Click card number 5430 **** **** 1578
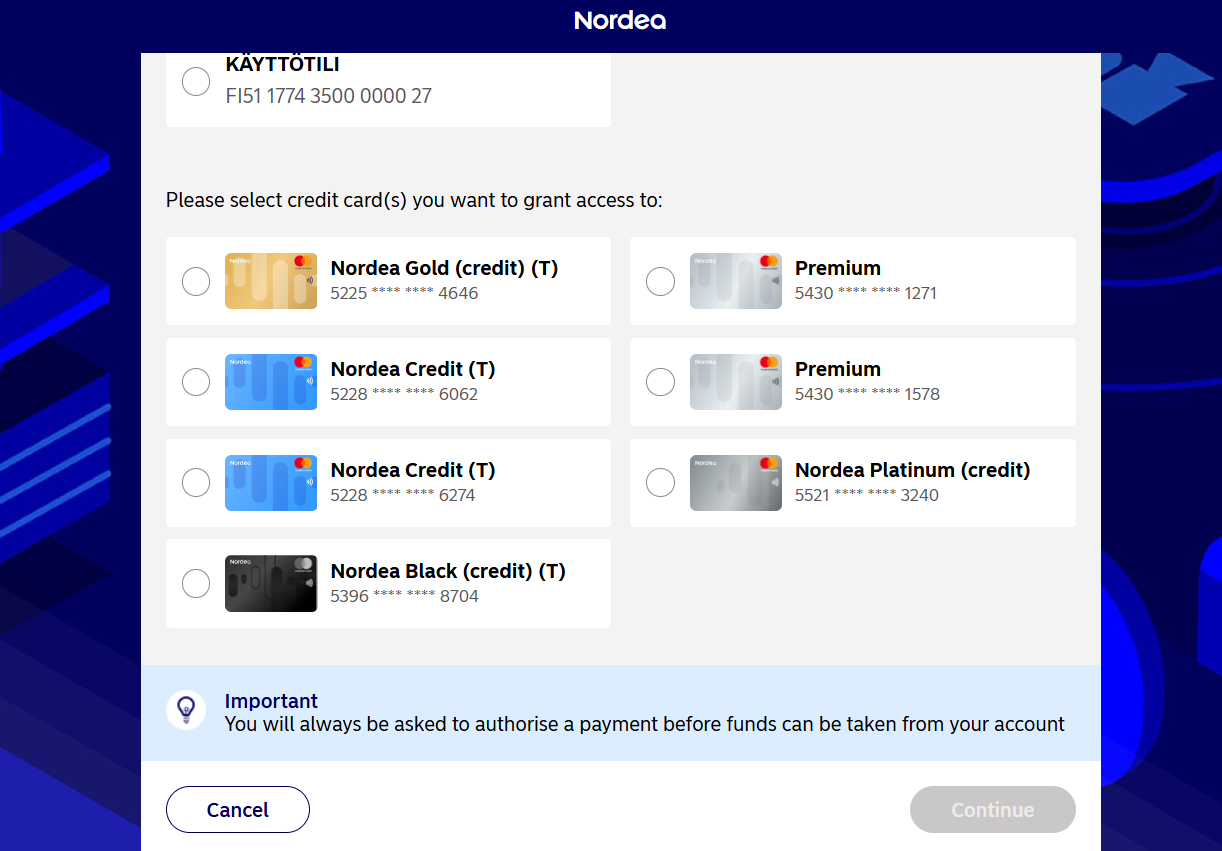This screenshot has width=1222, height=851. click(x=867, y=395)
